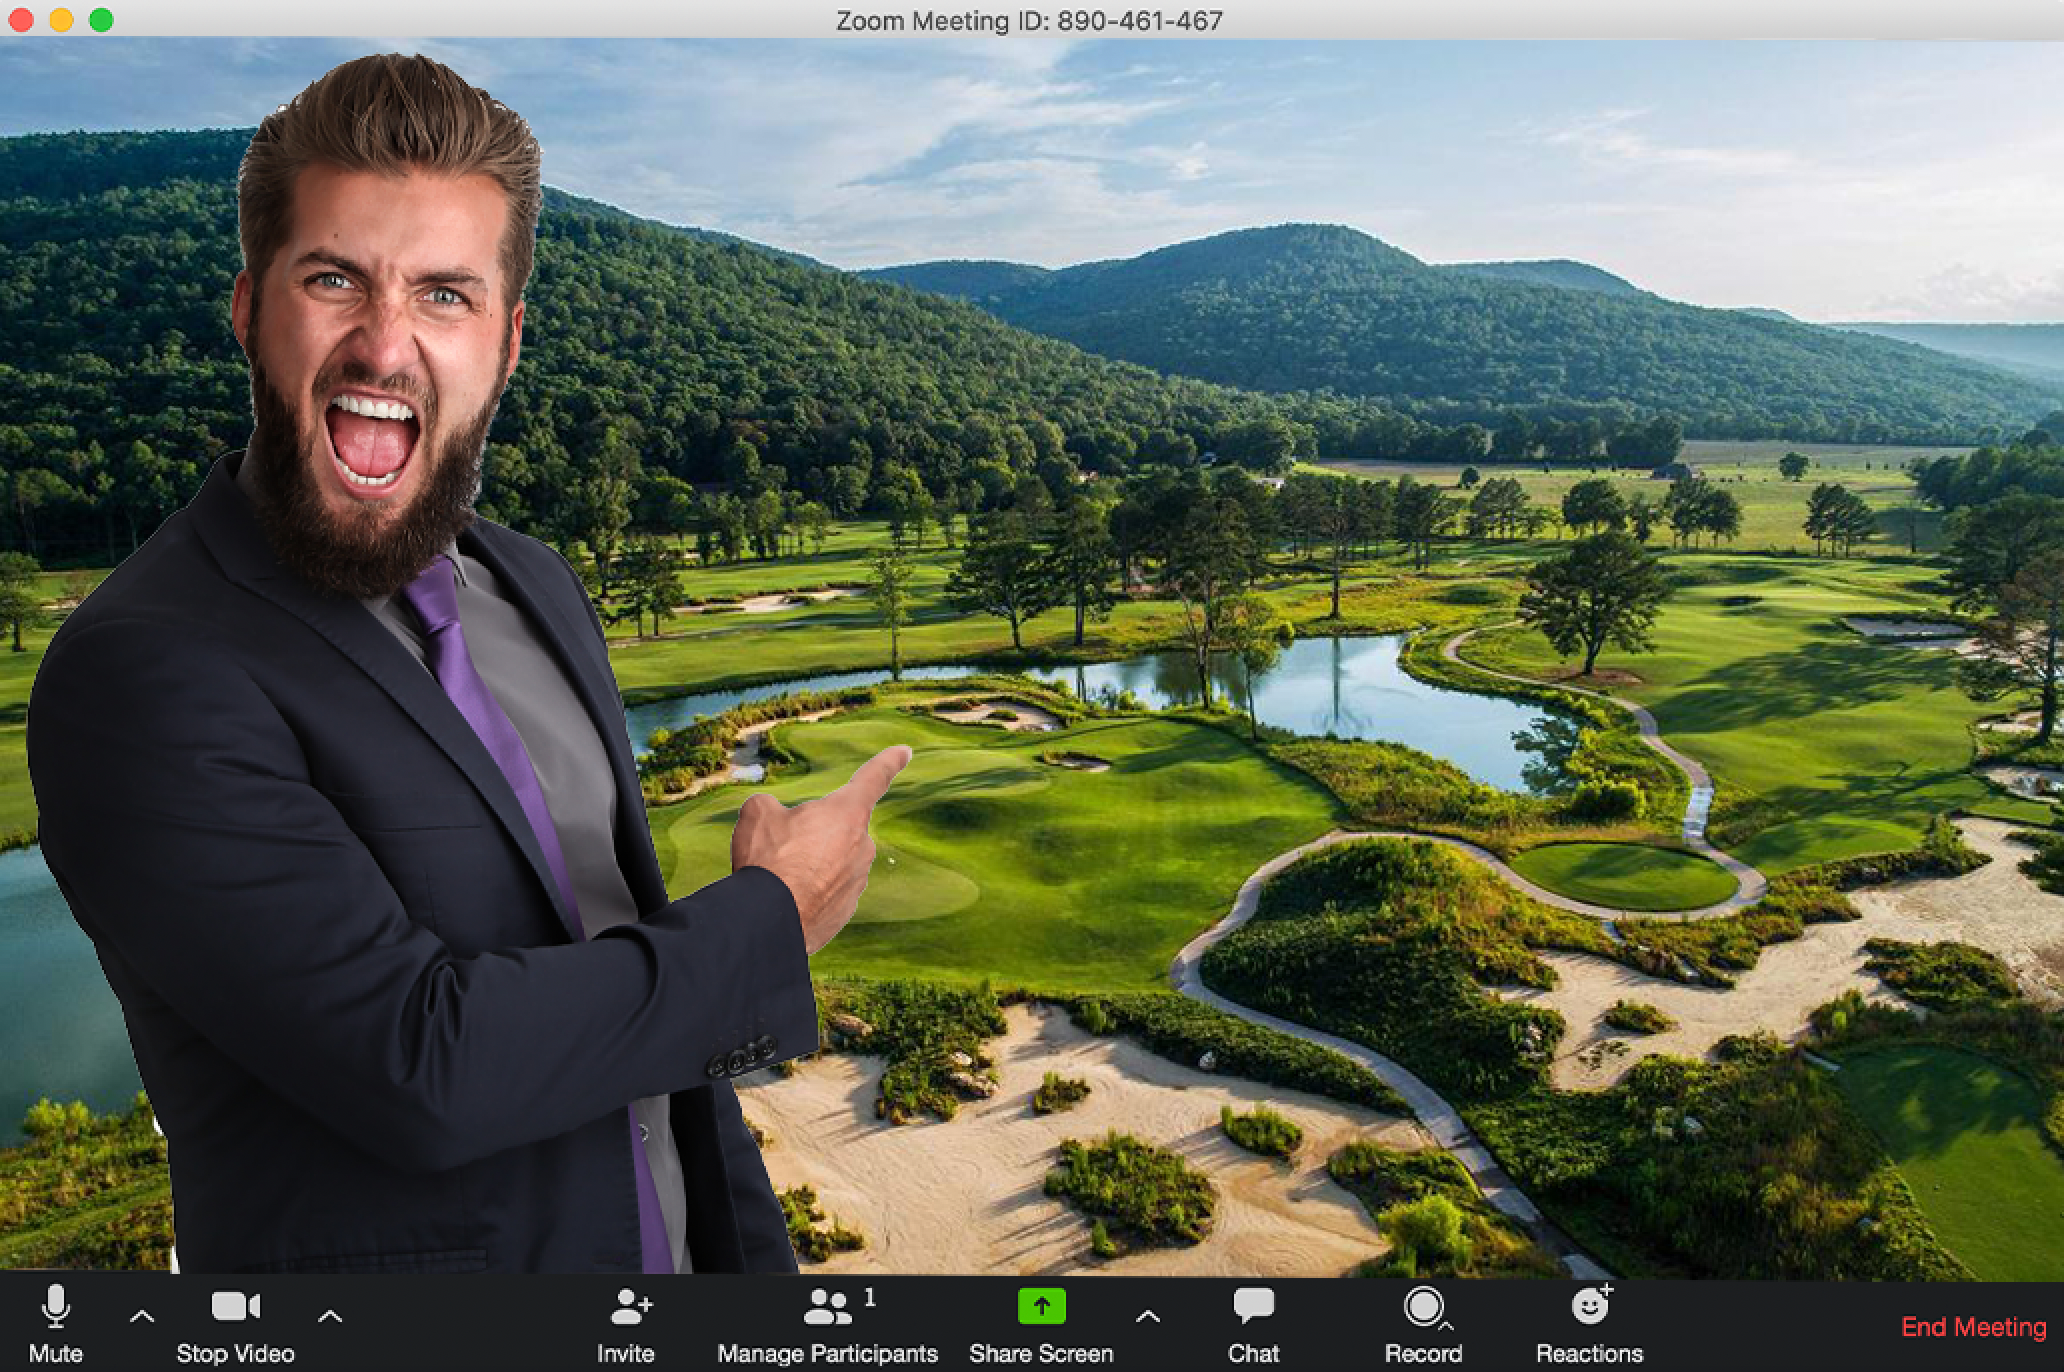Minimize the Zoom window with yellow button
Screen dimensions: 2064x1372
(x=62, y=20)
